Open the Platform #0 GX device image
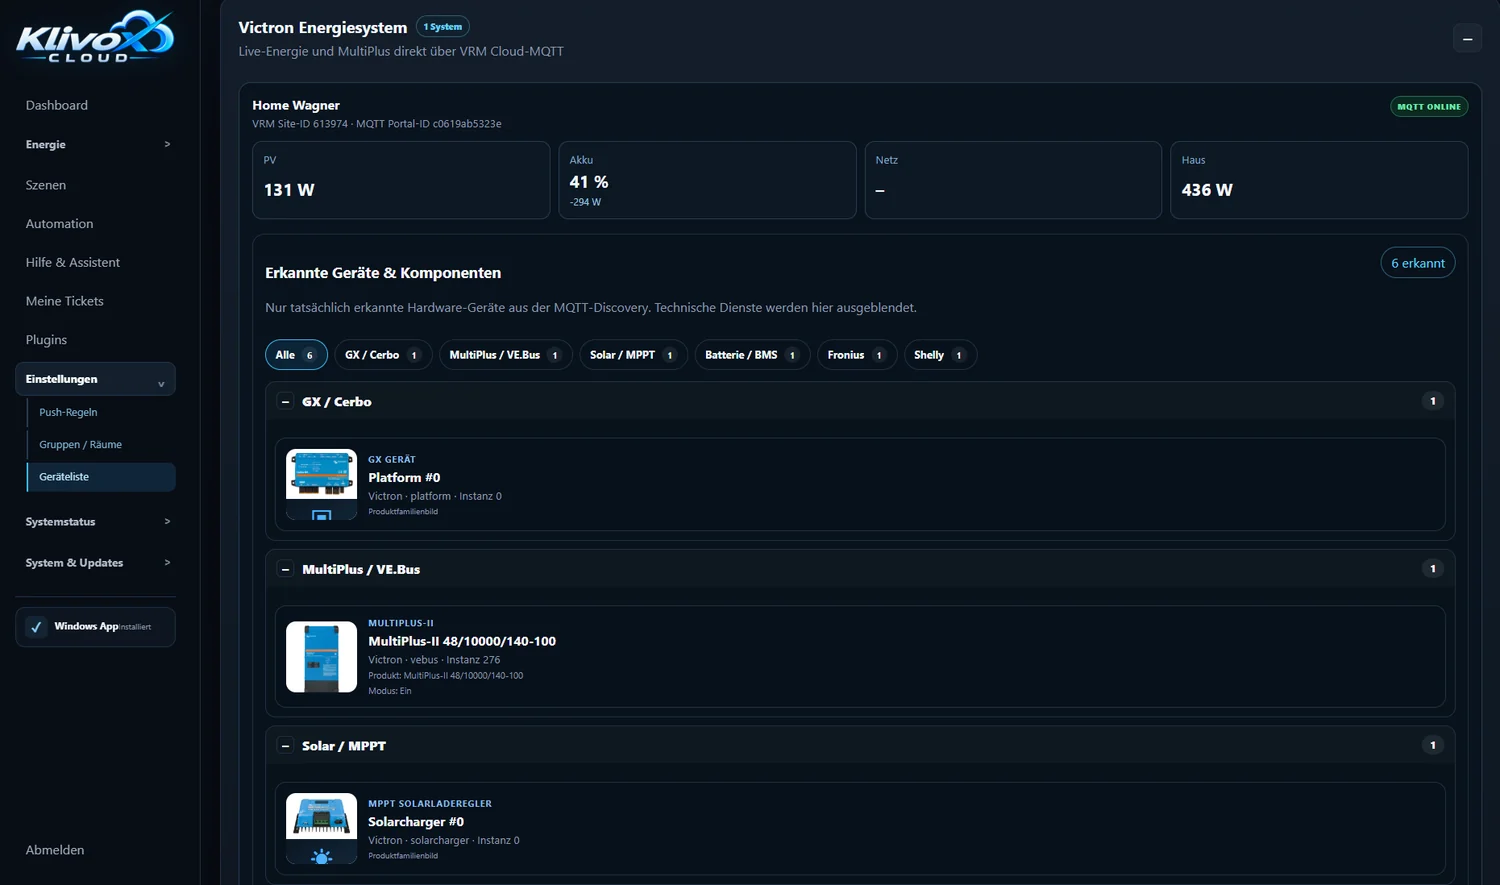 click(321, 484)
